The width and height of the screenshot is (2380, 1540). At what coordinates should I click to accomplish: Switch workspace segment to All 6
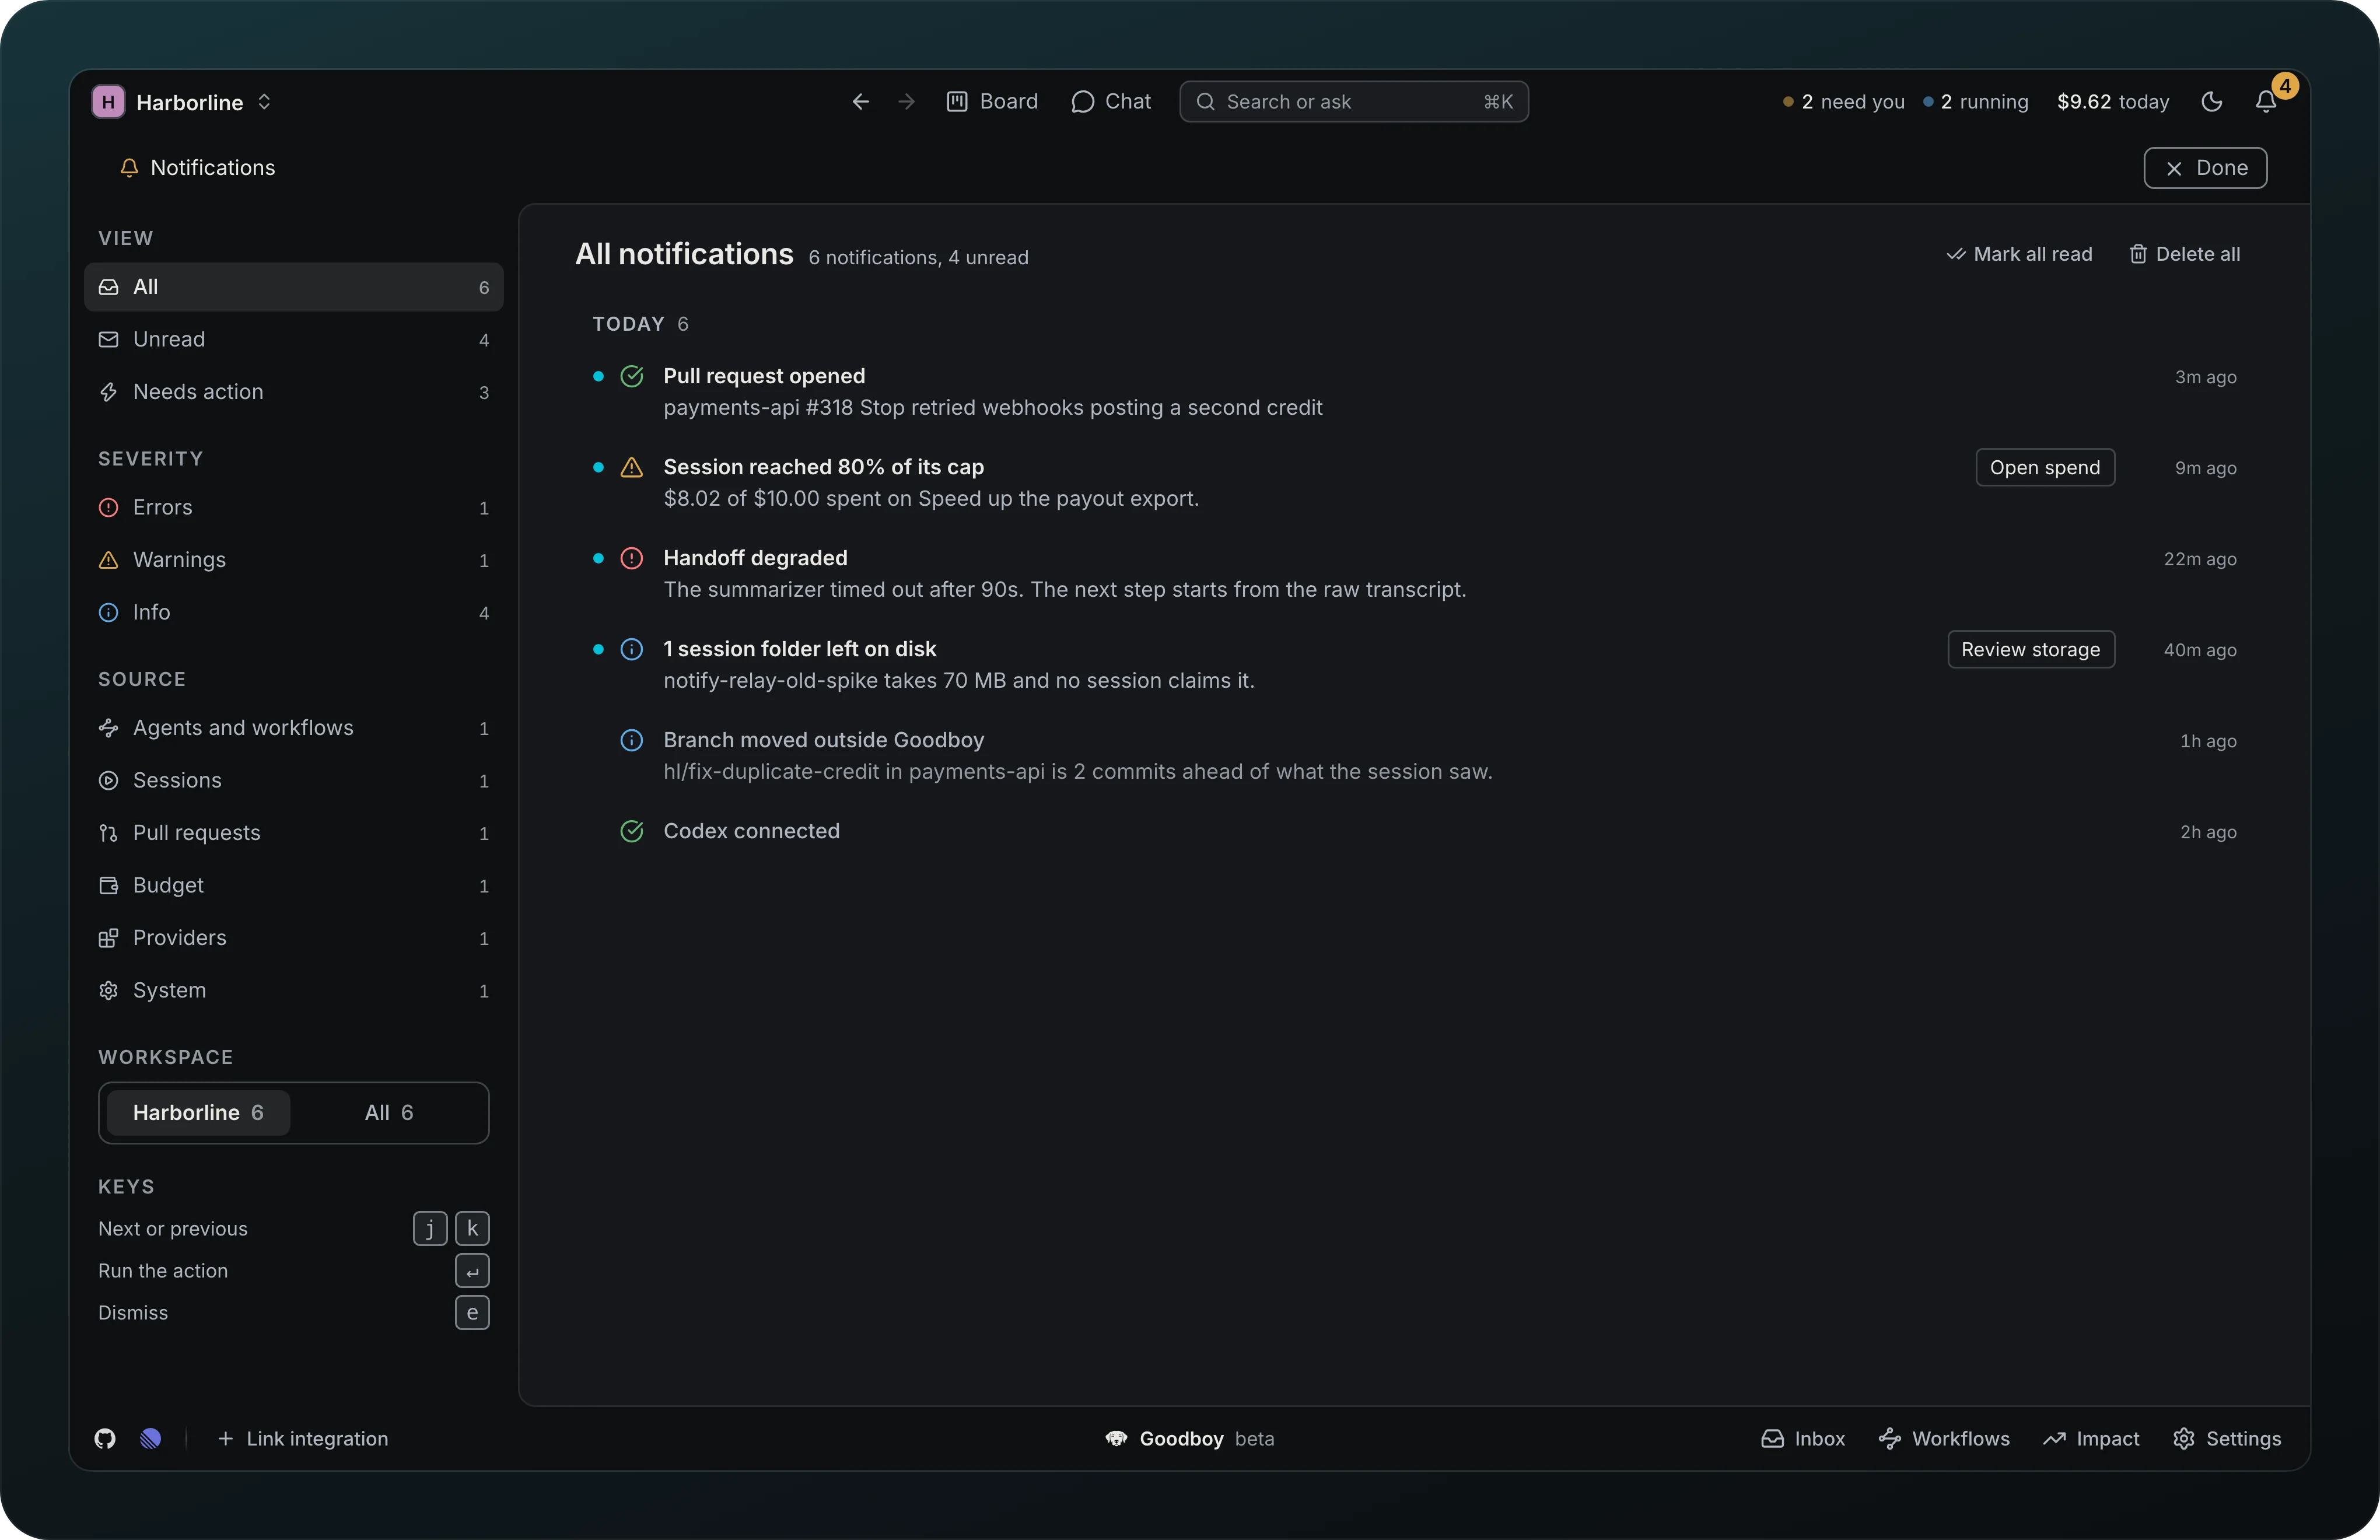[389, 1113]
